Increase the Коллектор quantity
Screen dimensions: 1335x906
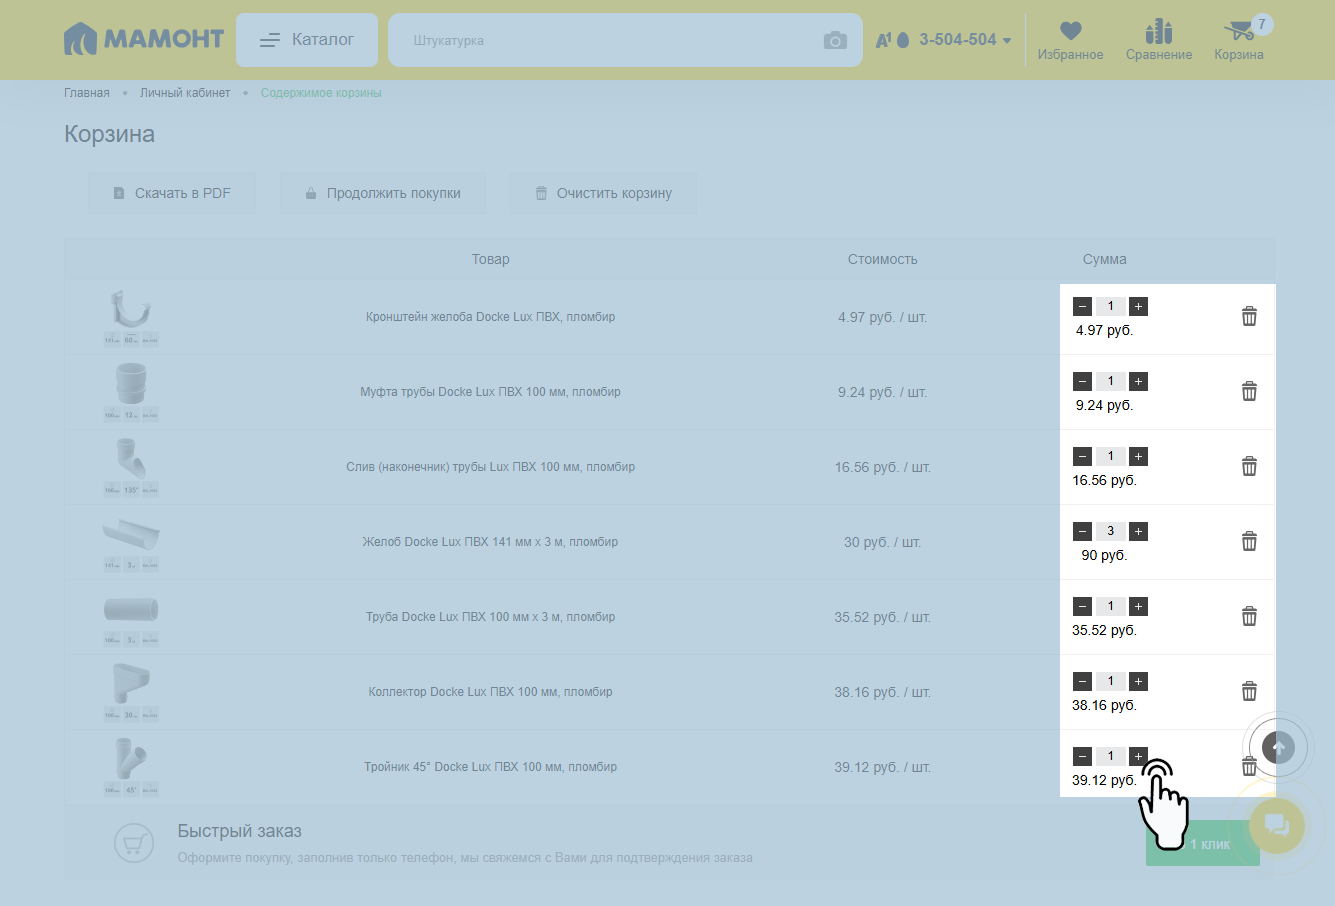click(x=1138, y=682)
